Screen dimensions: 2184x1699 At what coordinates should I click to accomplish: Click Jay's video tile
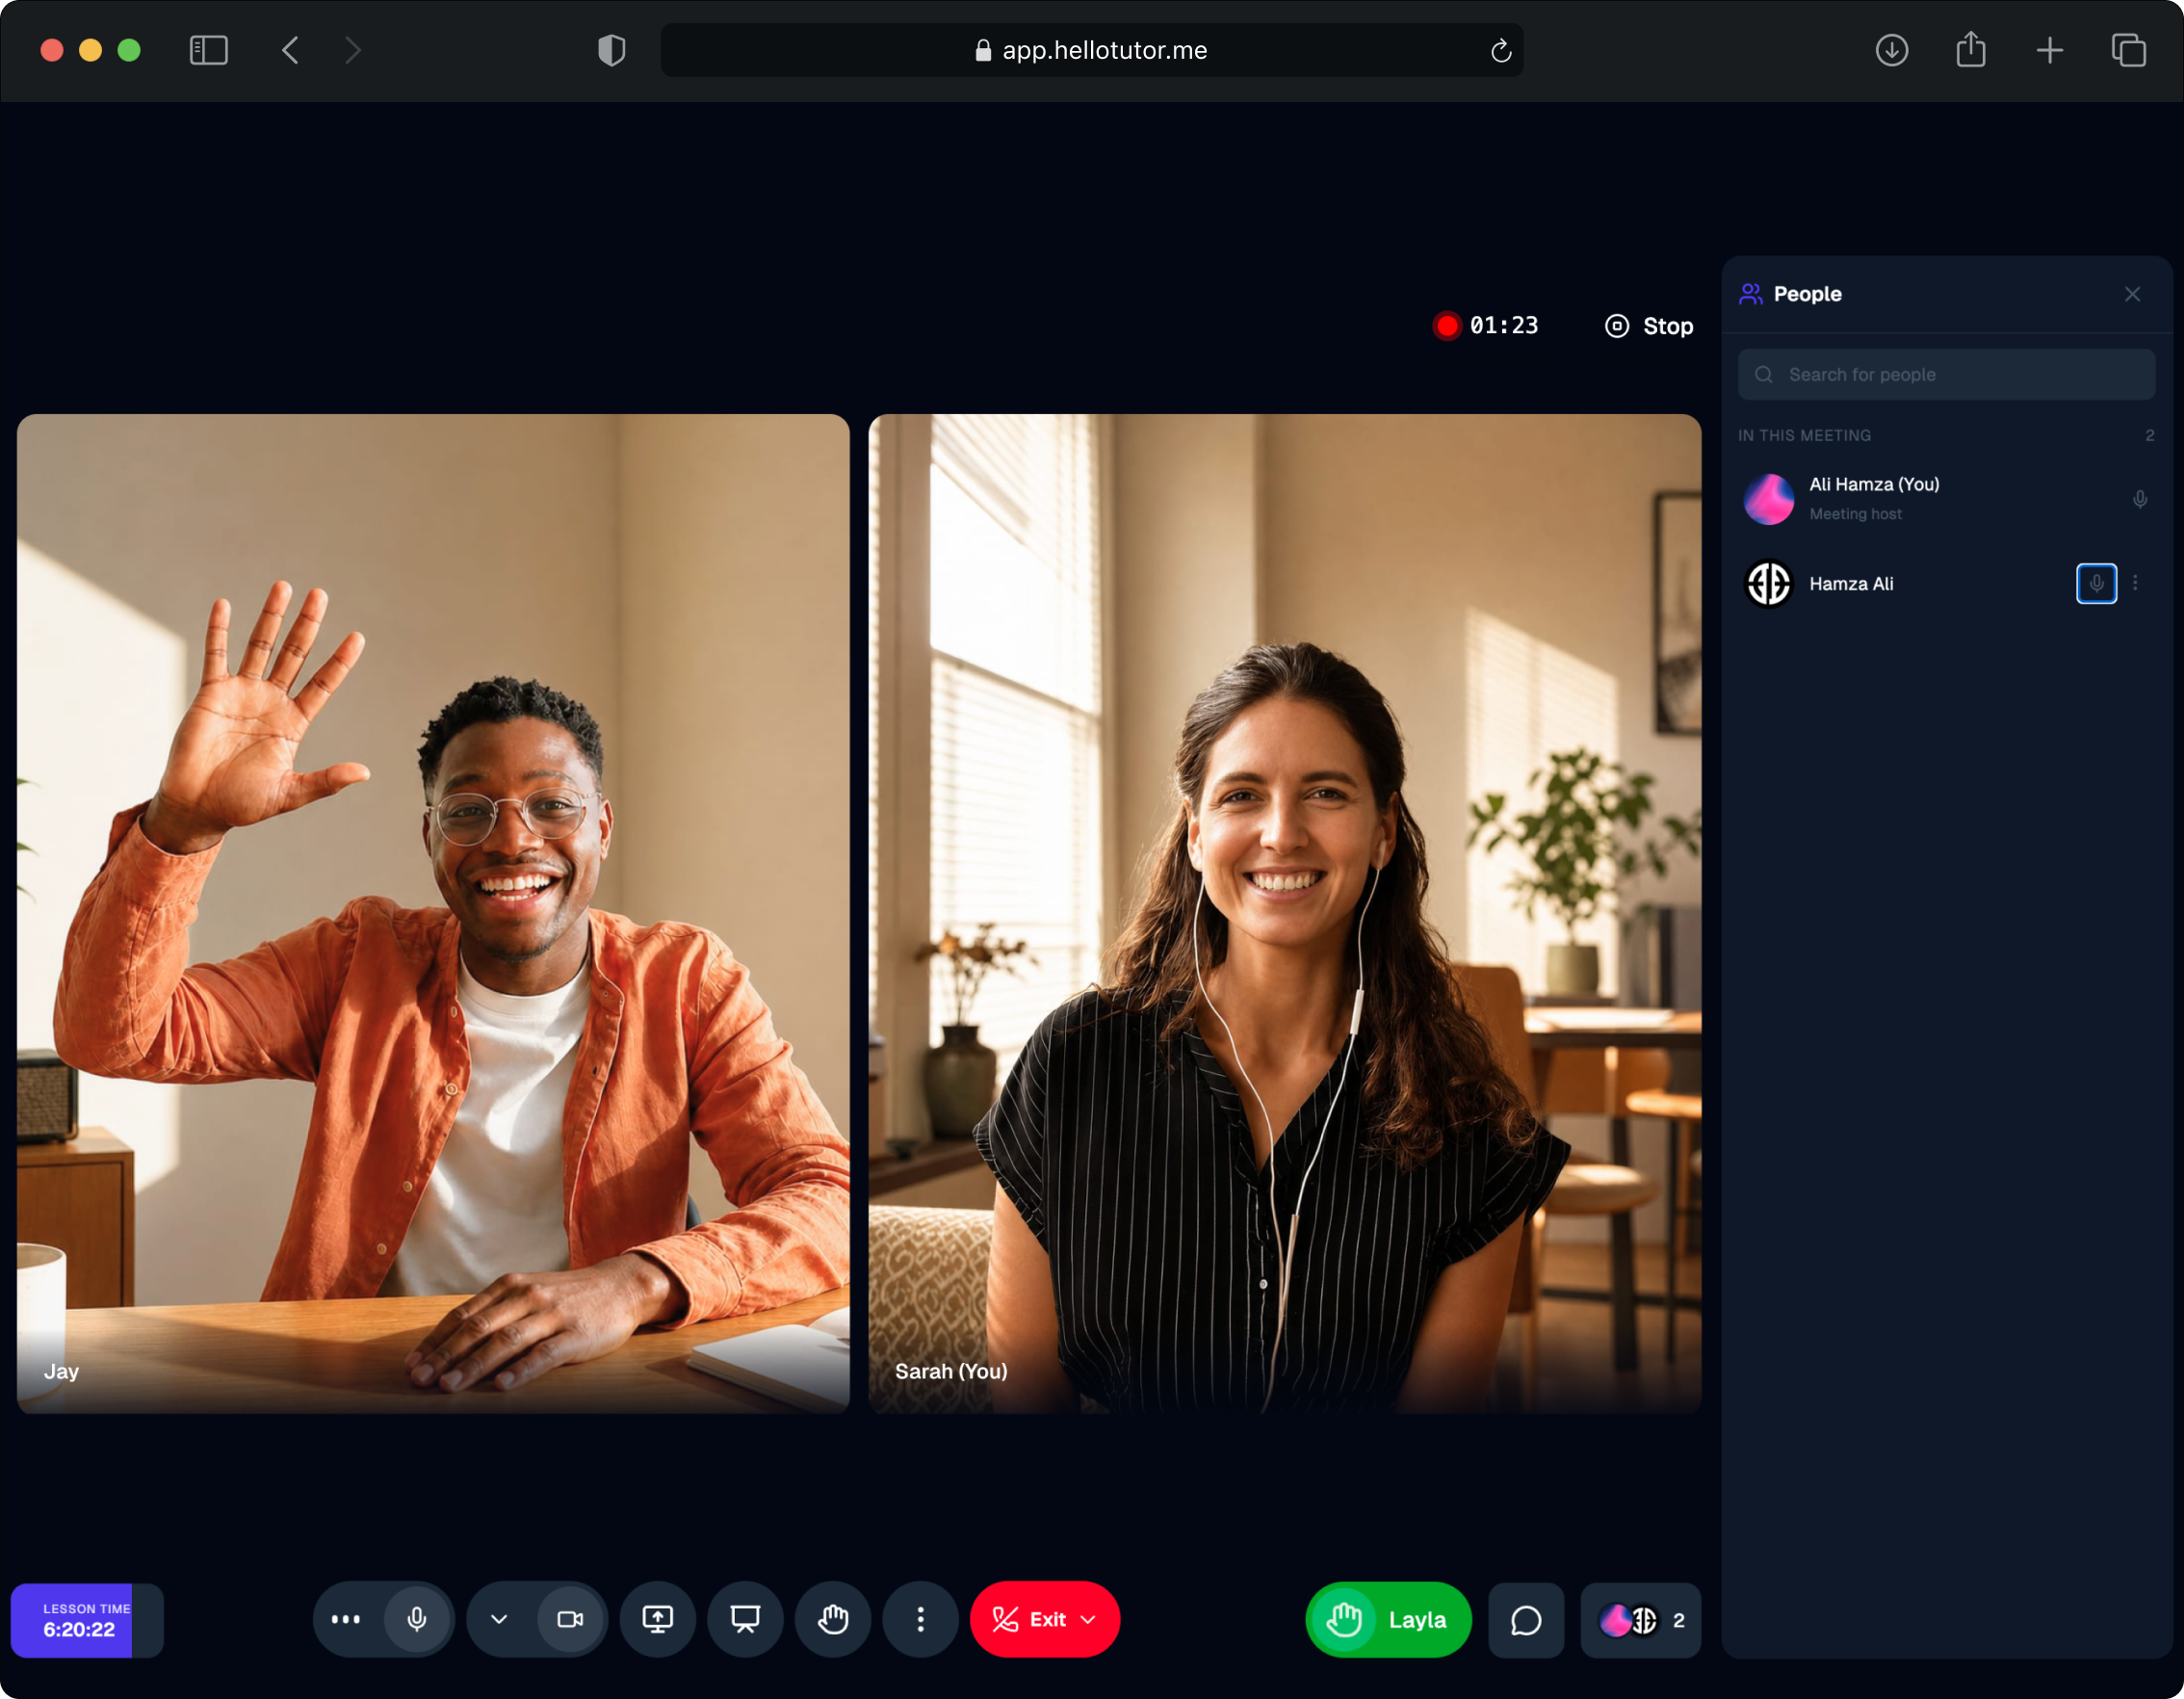[433, 913]
